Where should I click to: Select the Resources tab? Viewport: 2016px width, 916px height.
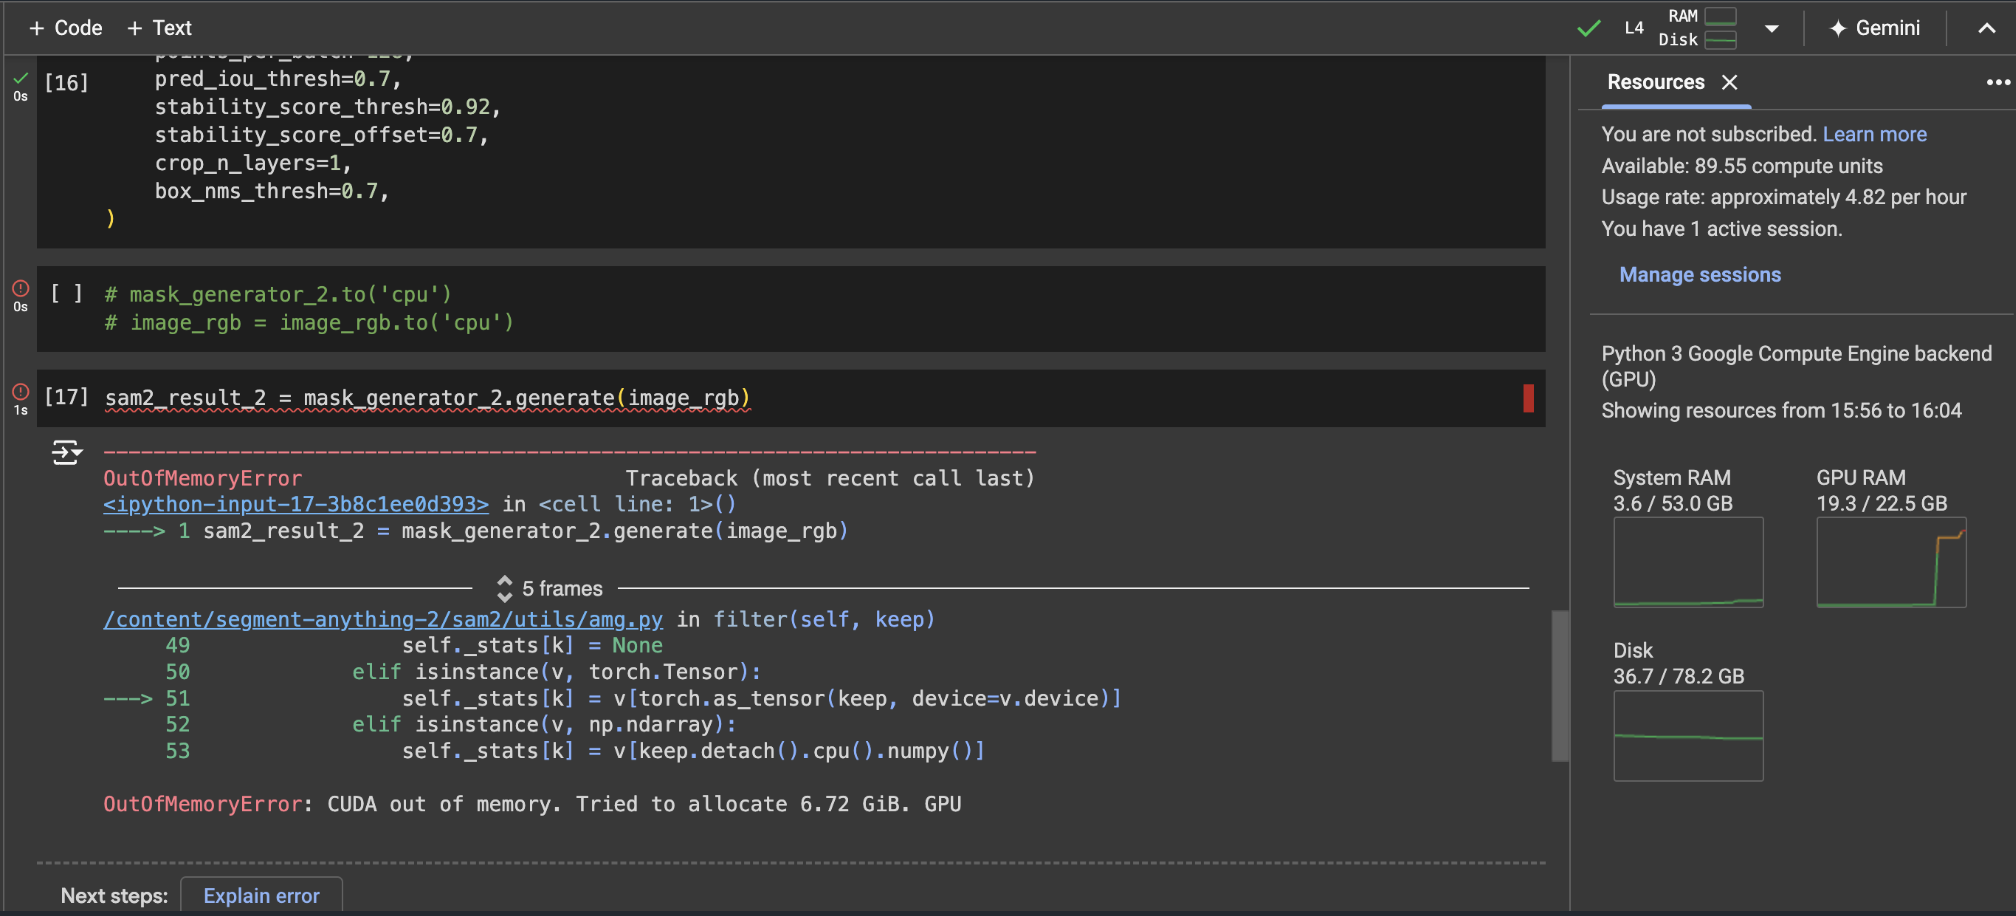tap(1655, 82)
